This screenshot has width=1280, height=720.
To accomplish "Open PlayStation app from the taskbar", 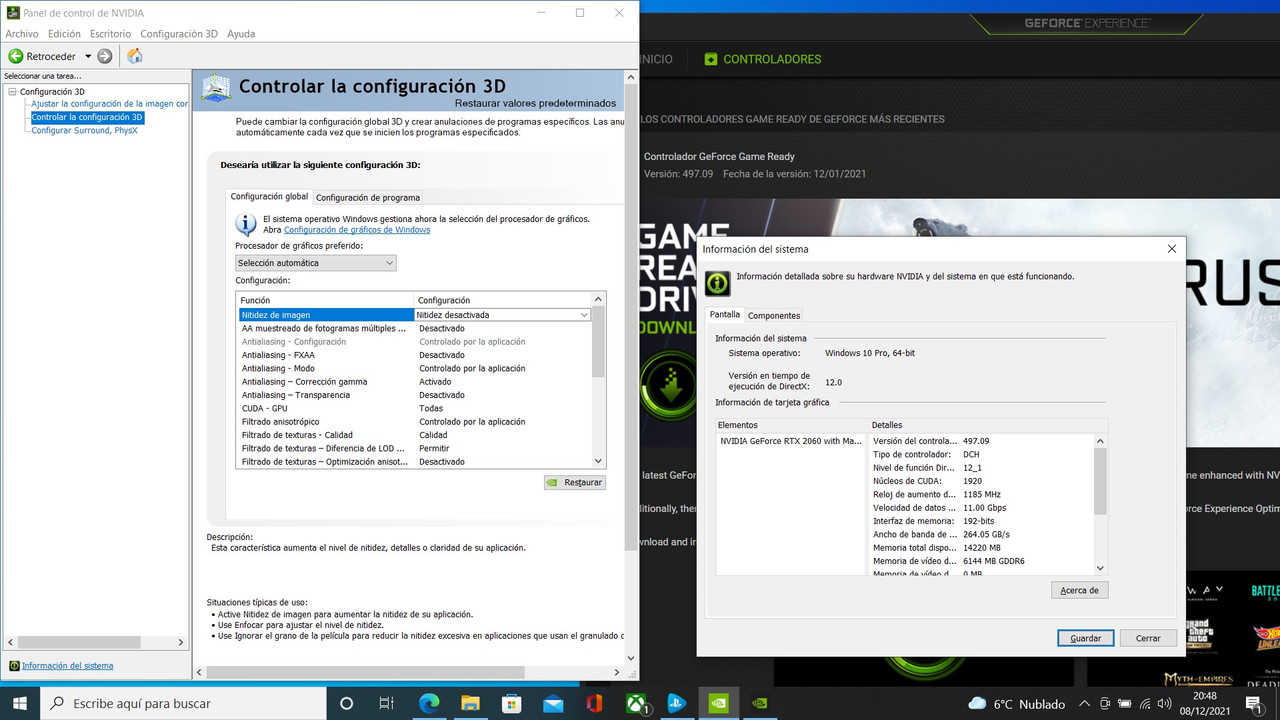I will [677, 703].
